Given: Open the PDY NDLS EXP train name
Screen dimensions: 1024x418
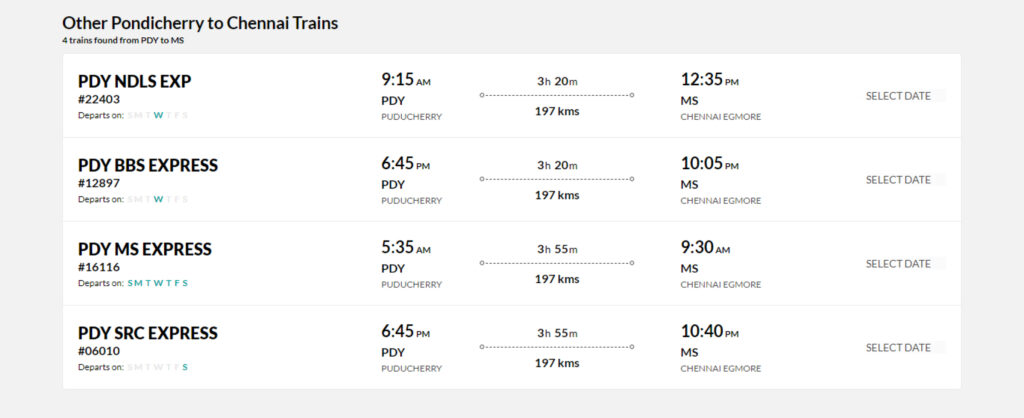Looking at the screenshot, I should (x=135, y=82).
